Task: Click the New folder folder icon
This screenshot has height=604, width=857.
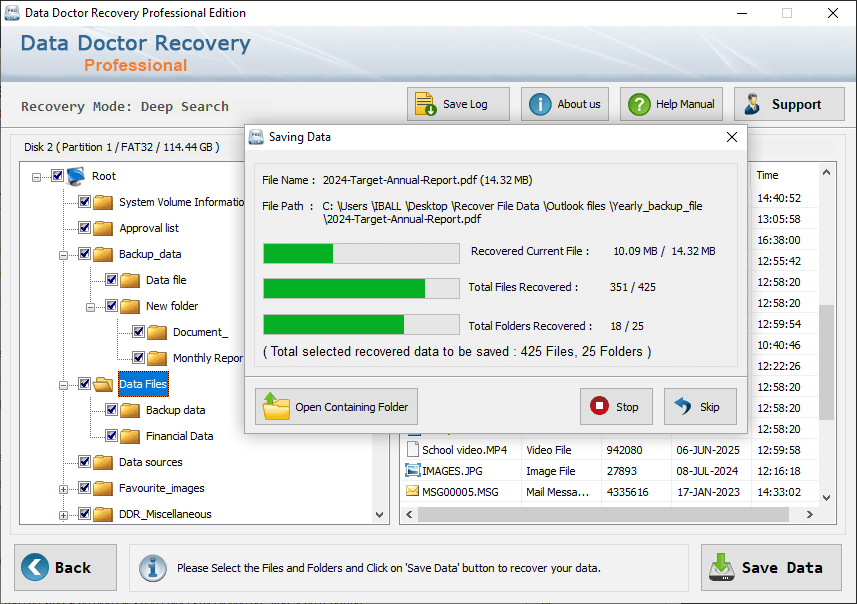Action: pyautogui.click(x=130, y=306)
